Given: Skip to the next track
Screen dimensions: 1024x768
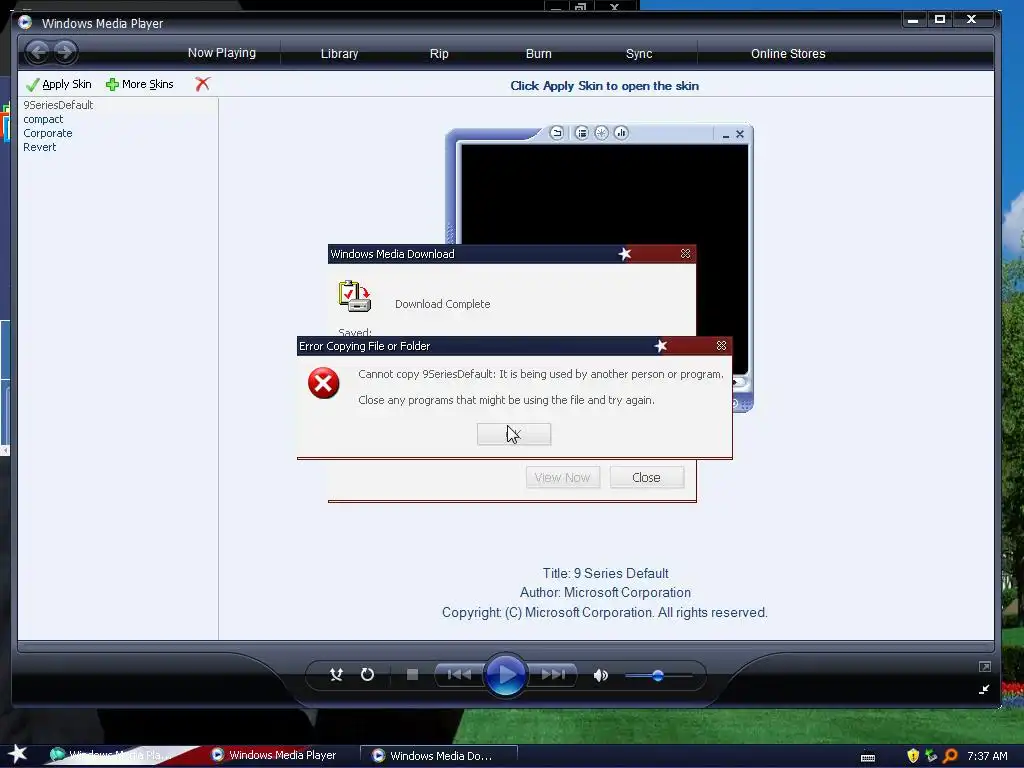Looking at the screenshot, I should point(553,675).
